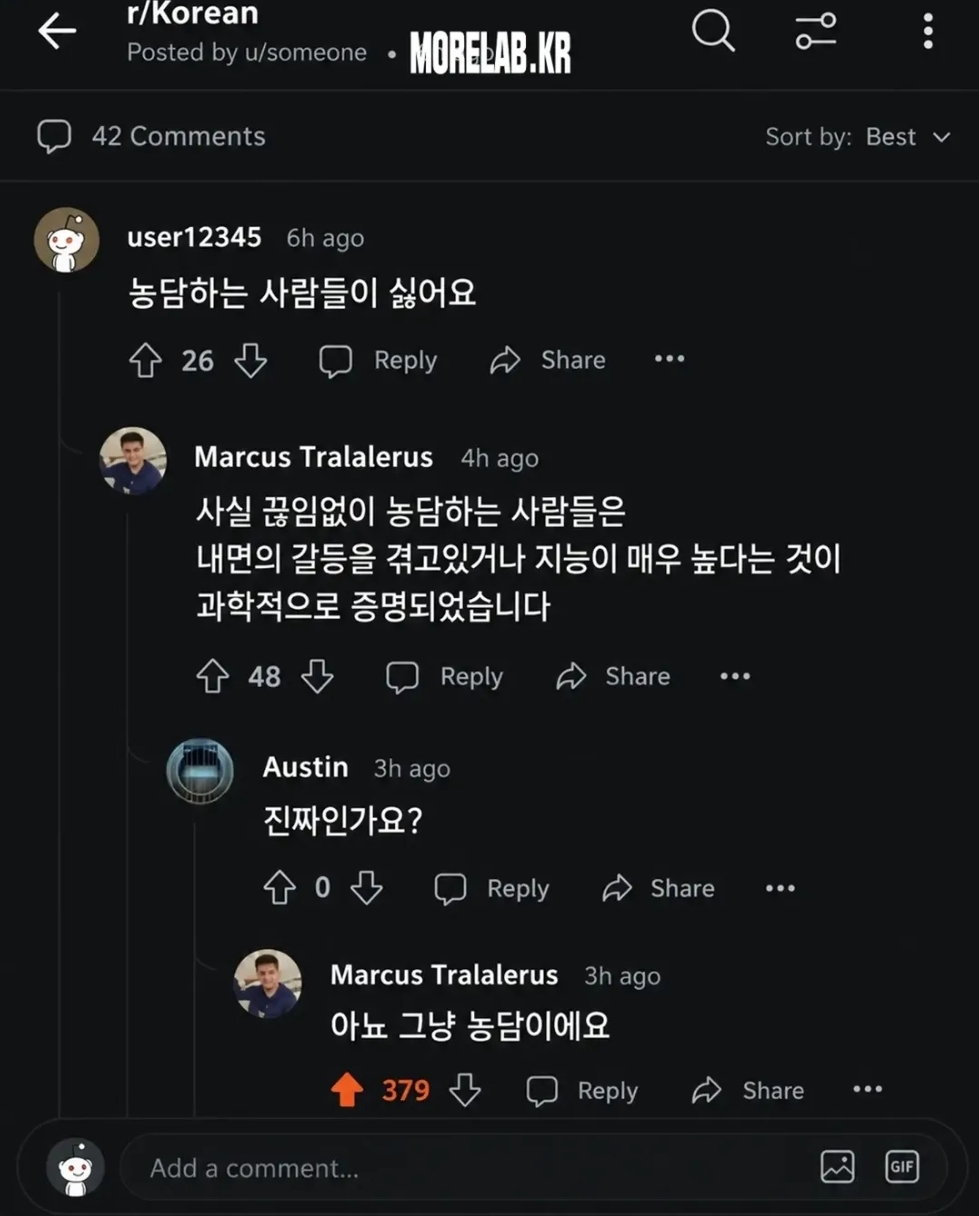Screen dimensions: 979x1216
Task: Open the u/someone poster link
Action: [306, 53]
